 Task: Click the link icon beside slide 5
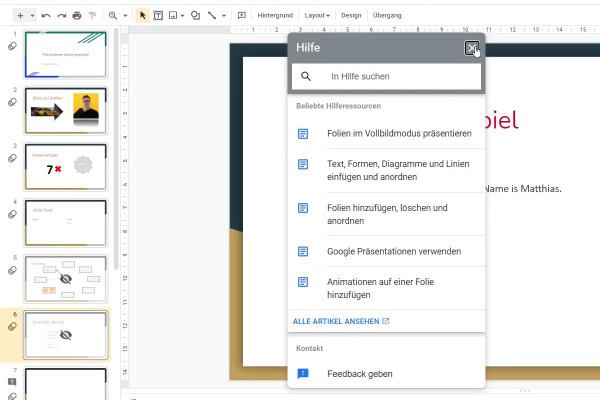click(12, 271)
